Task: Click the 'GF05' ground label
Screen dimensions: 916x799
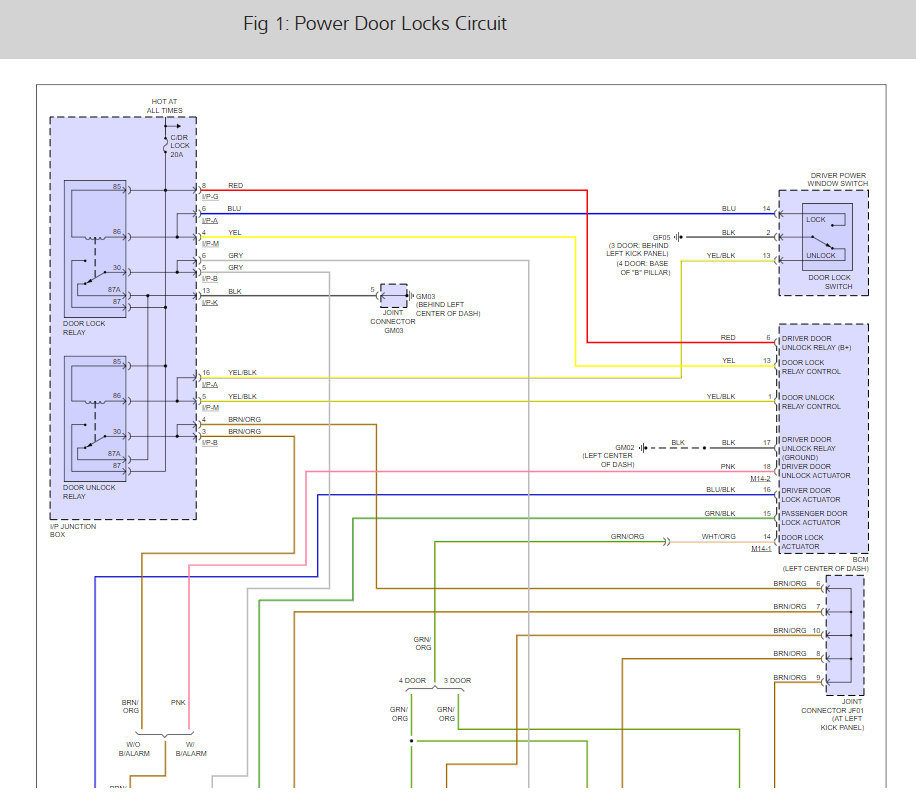Action: [661, 238]
